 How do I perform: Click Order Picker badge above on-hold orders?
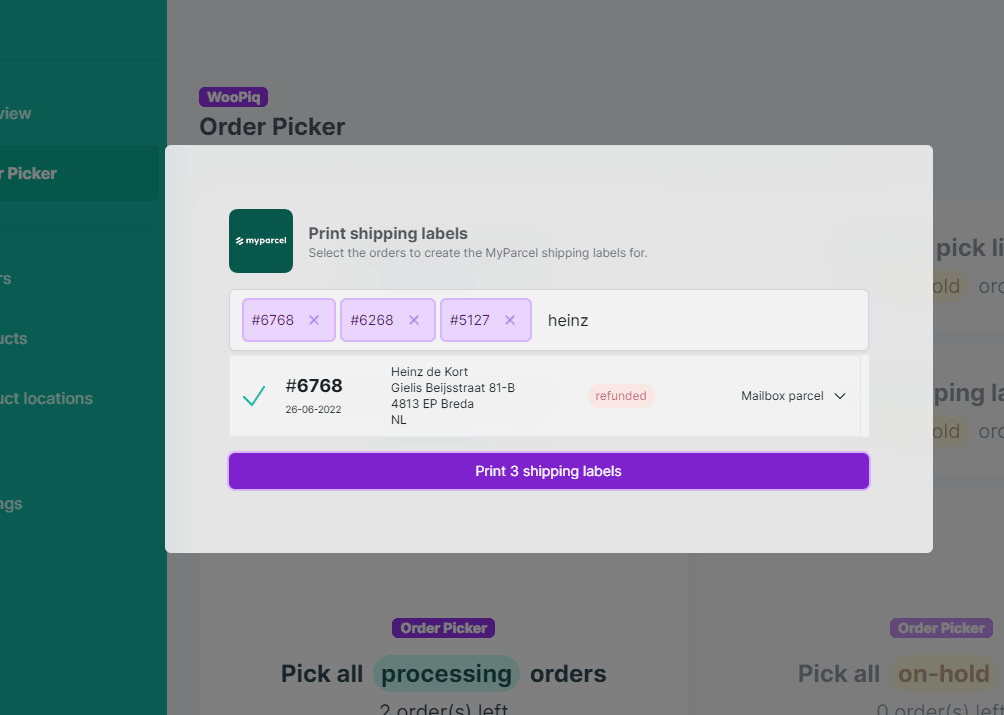coord(941,628)
